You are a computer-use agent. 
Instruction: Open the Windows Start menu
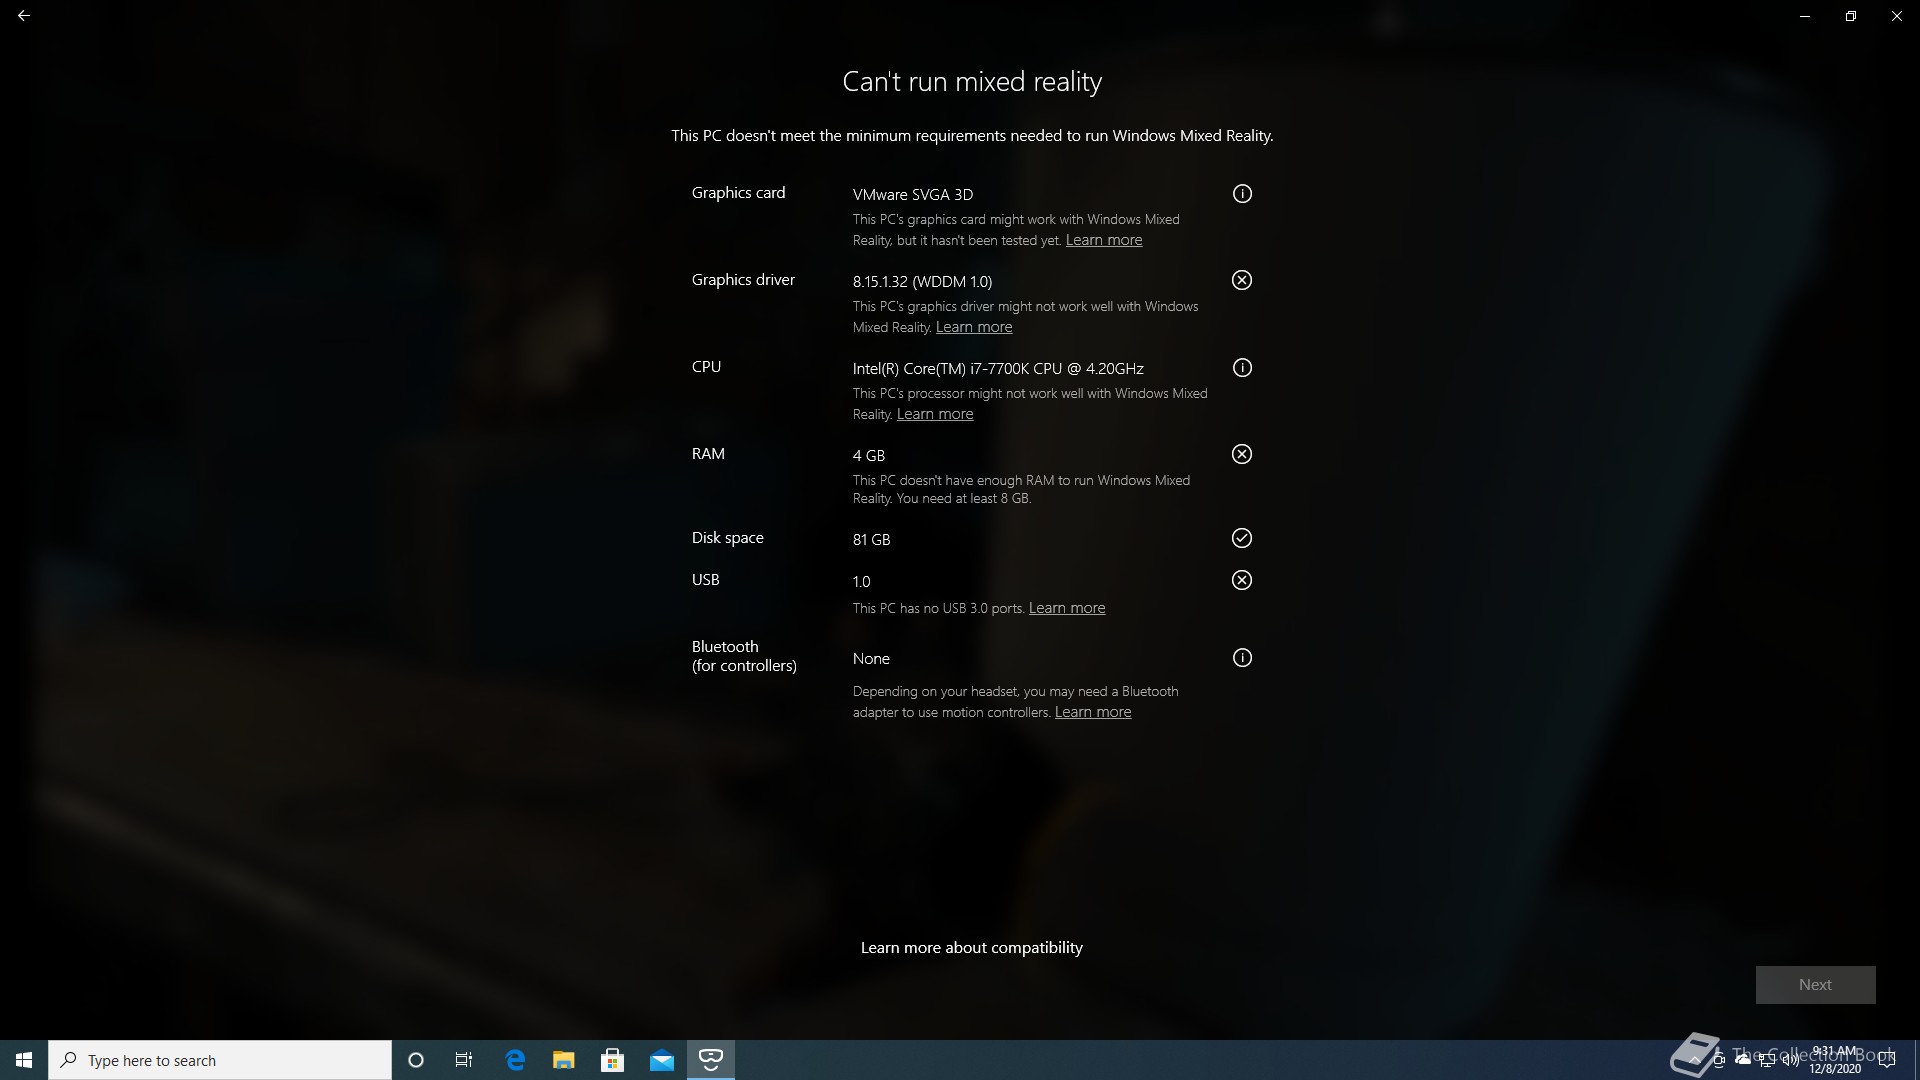click(24, 1060)
